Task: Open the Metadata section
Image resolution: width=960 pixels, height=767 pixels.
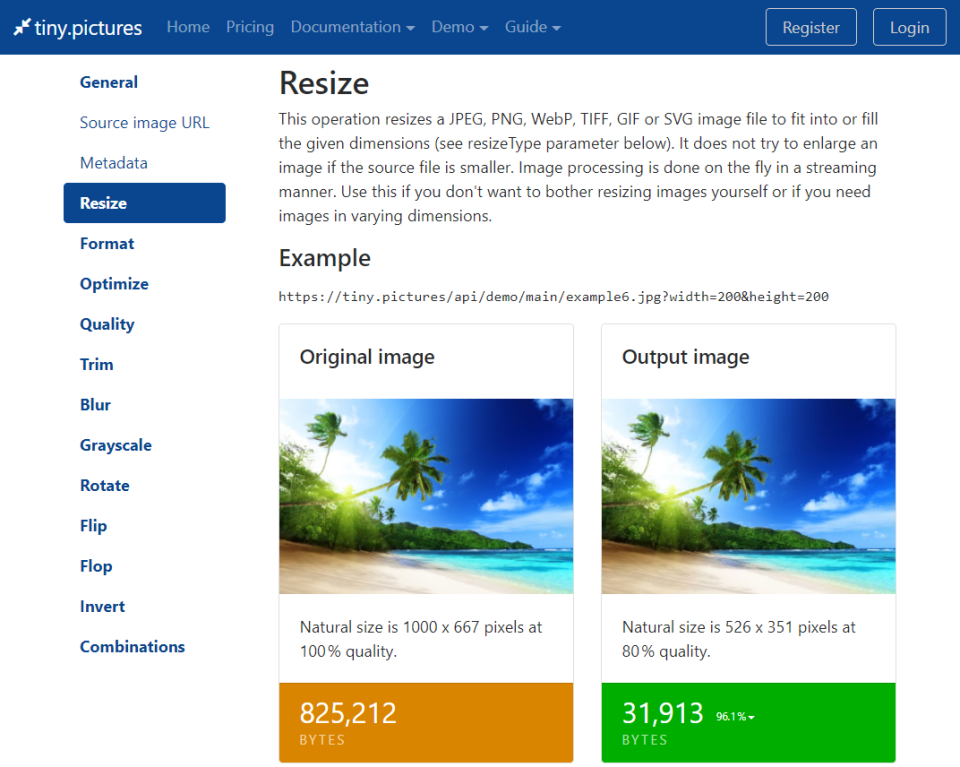Action: (x=113, y=162)
